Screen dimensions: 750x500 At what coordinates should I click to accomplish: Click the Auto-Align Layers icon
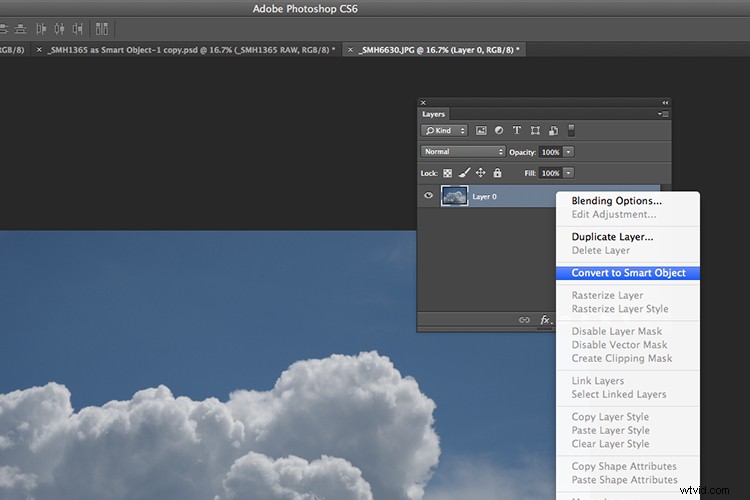[x=101, y=29]
